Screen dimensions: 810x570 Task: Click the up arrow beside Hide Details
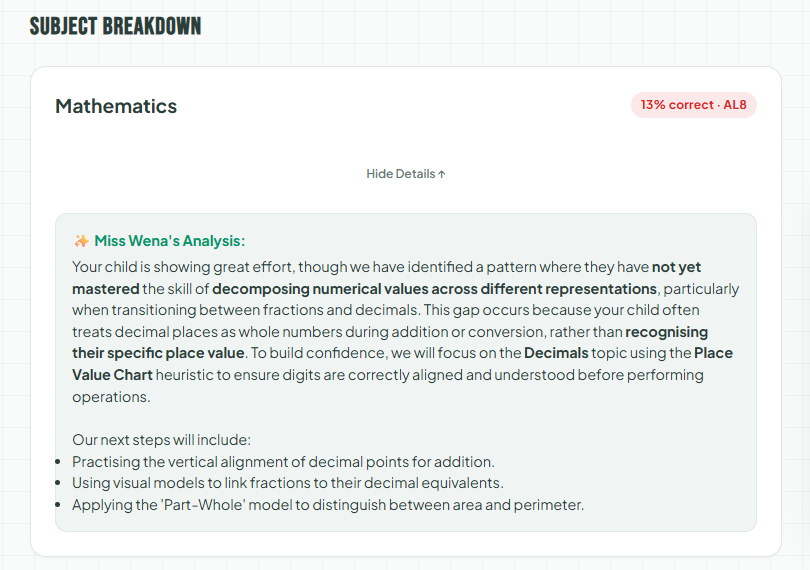tap(442, 174)
